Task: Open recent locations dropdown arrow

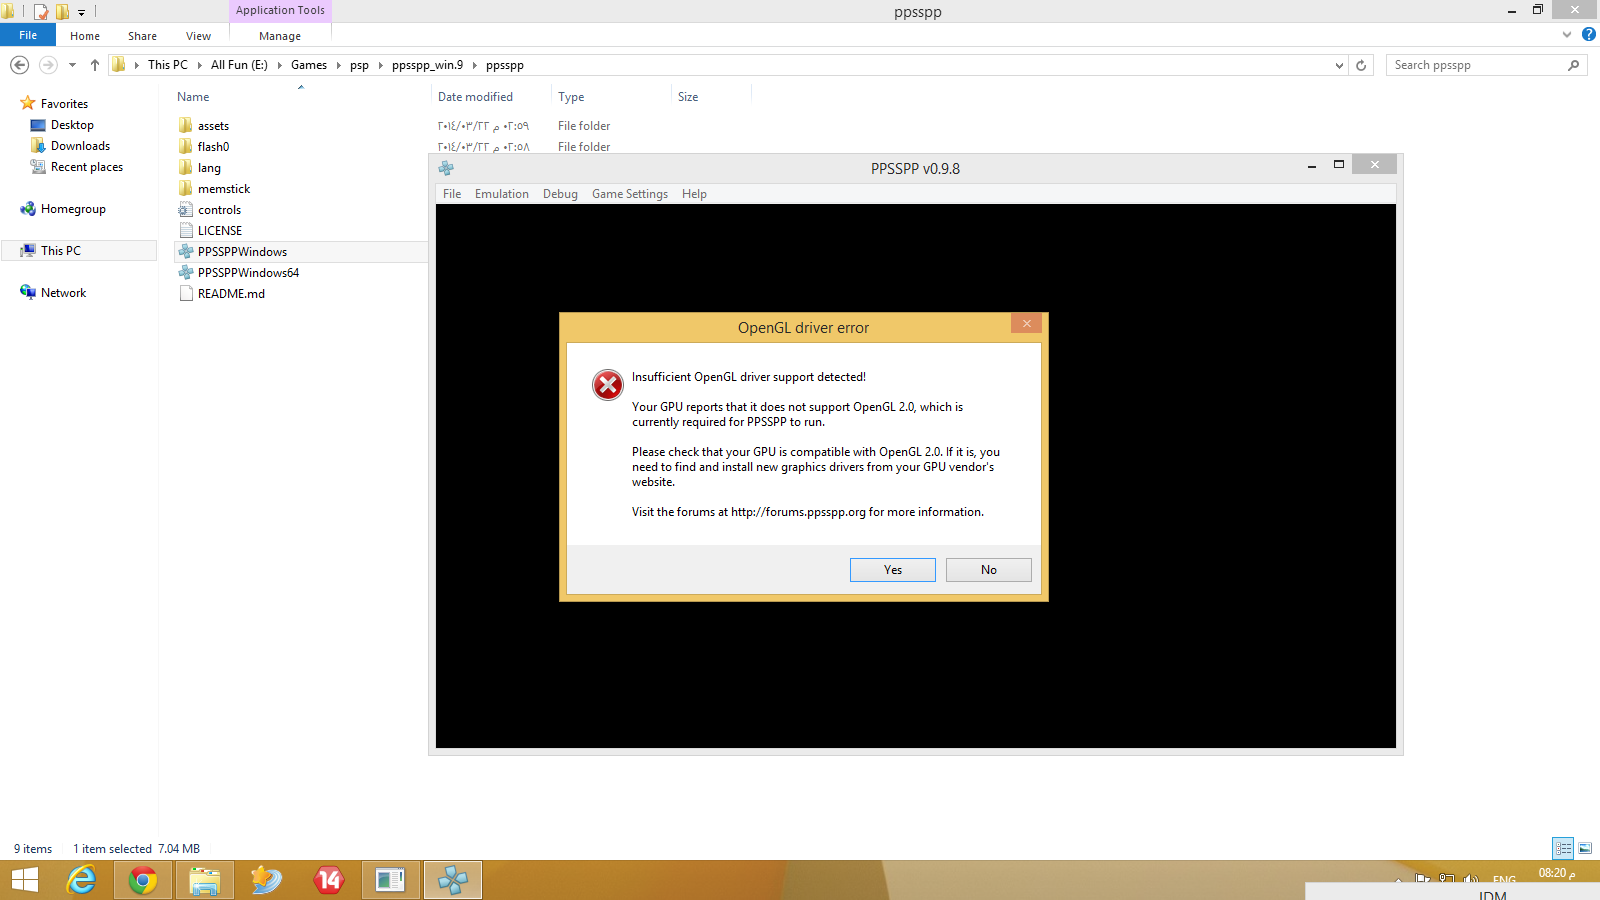Action: click(x=72, y=65)
